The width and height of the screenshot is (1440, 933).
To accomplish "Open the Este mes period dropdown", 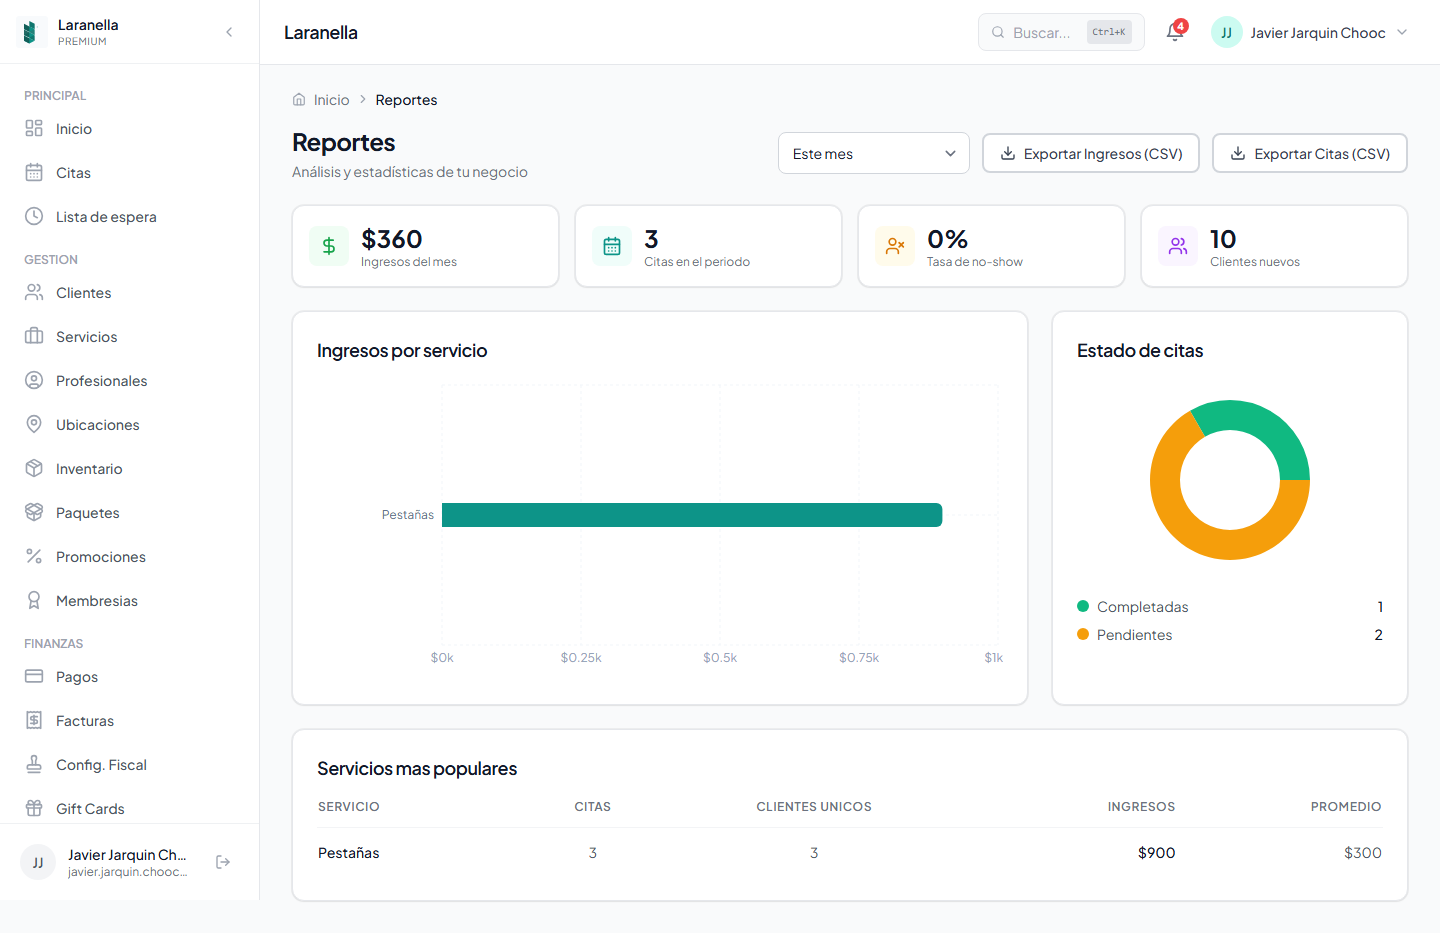I will tap(873, 154).
